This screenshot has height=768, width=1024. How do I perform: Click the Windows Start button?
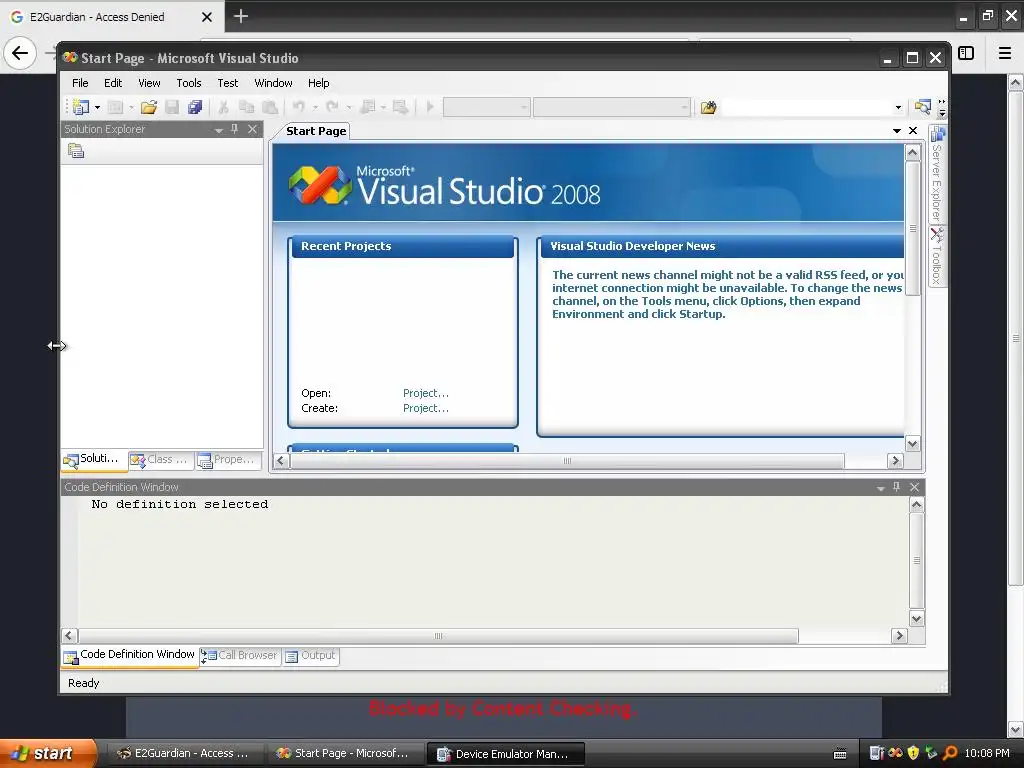pyautogui.click(x=48, y=754)
